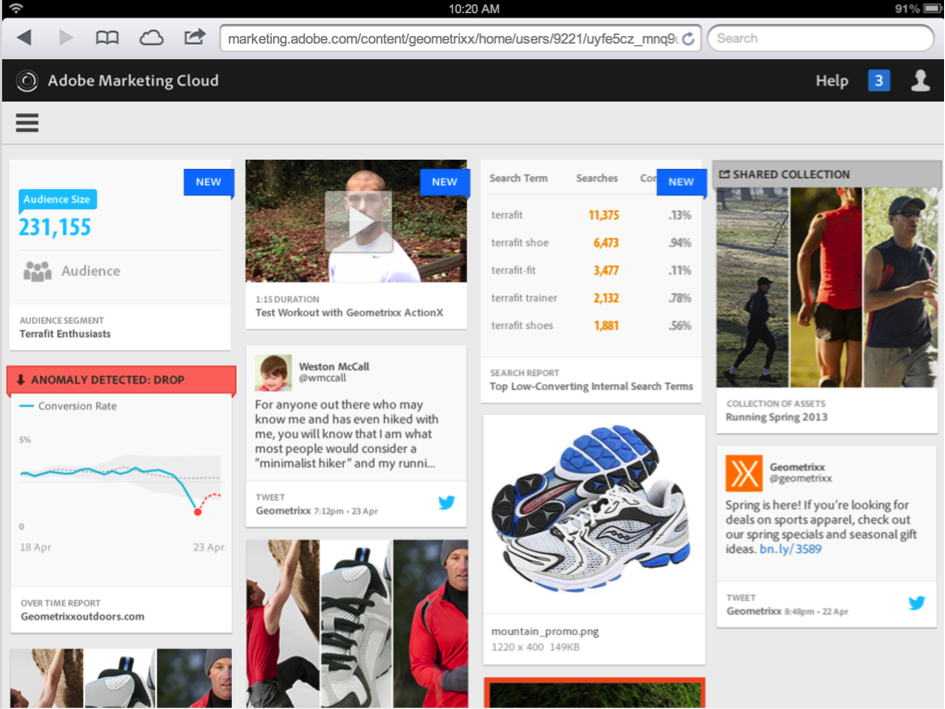Viewport: 945px width, 709px height.
Task: Open the notifications badge showing 3
Action: (878, 81)
